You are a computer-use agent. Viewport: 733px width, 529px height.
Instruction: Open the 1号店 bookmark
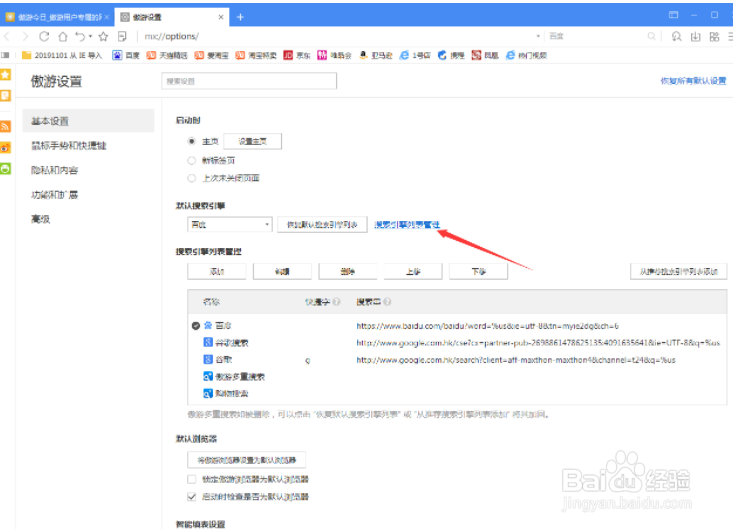[415, 55]
